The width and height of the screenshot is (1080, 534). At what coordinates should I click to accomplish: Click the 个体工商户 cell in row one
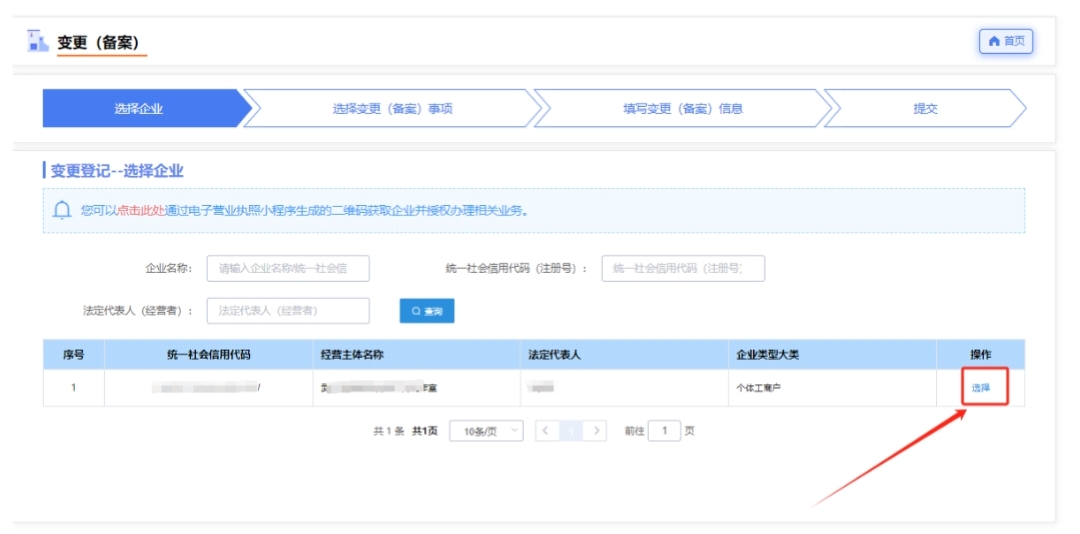coord(758,388)
